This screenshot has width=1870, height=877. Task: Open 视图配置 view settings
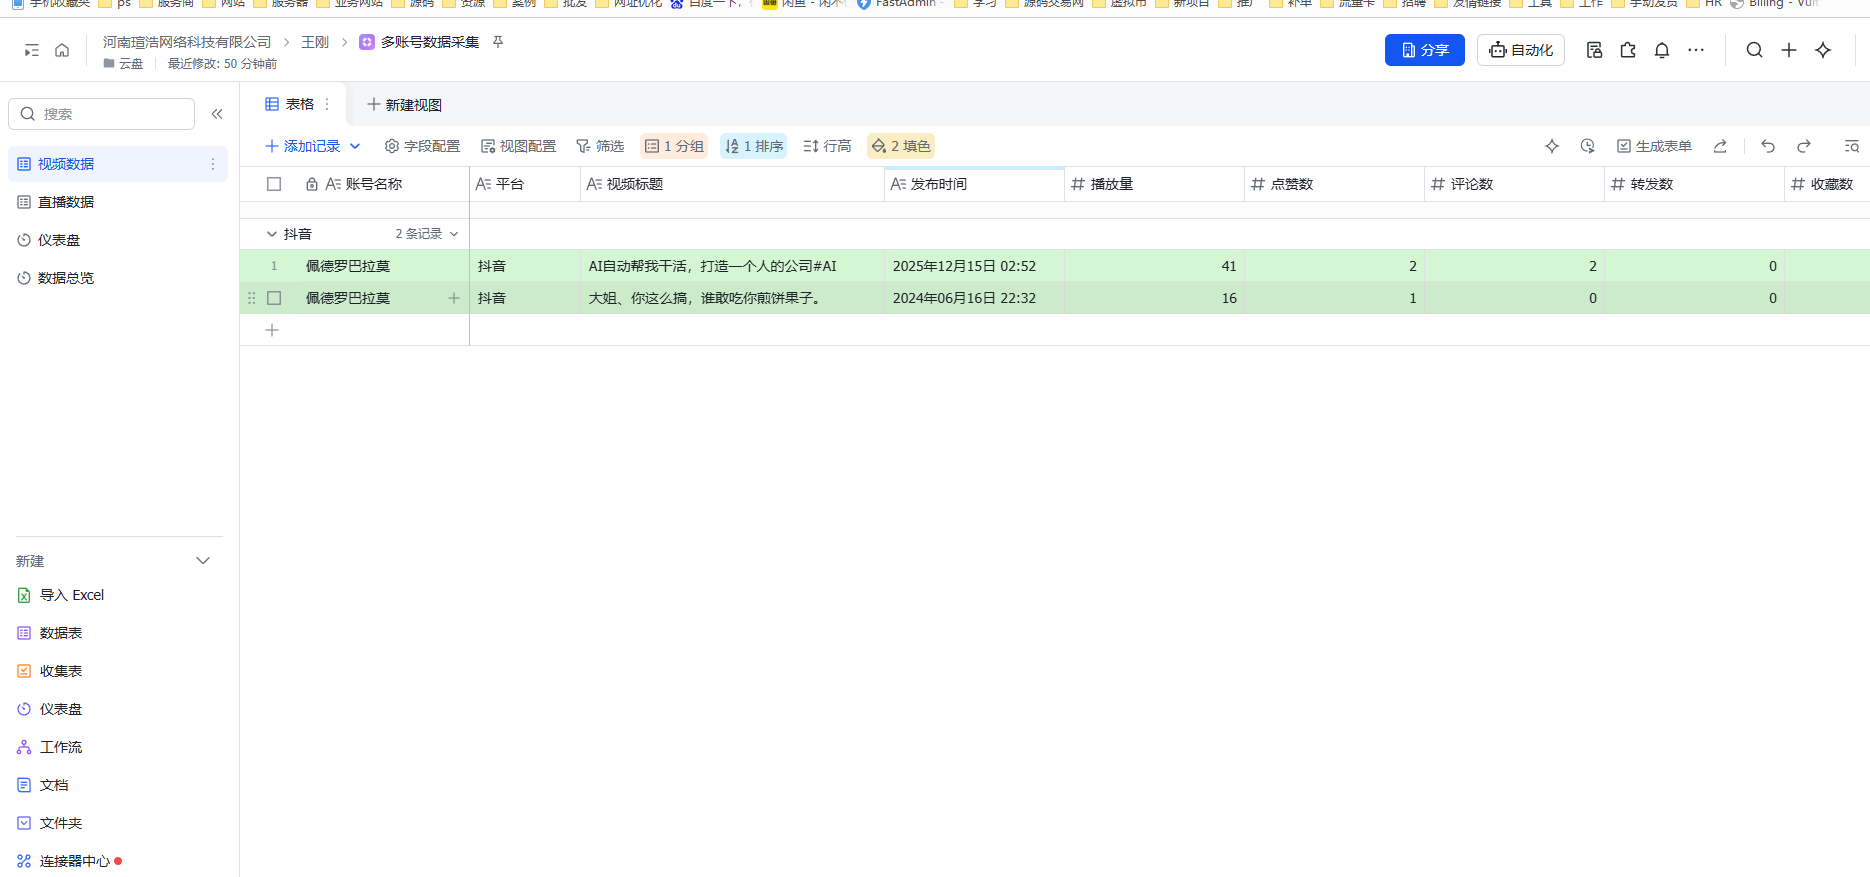(518, 146)
